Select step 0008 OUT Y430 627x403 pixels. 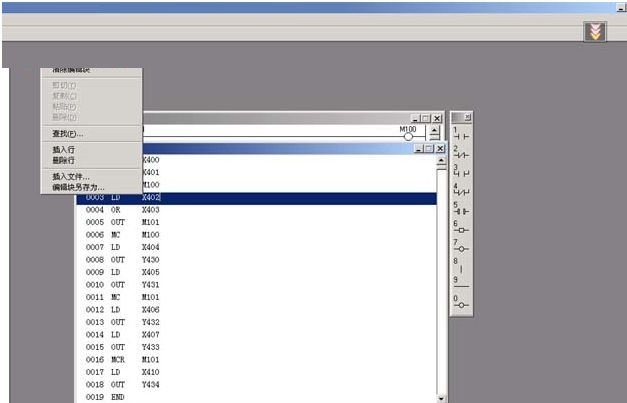pos(256,260)
